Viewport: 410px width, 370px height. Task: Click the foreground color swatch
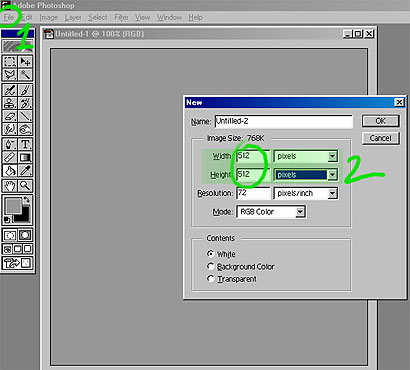(13, 206)
